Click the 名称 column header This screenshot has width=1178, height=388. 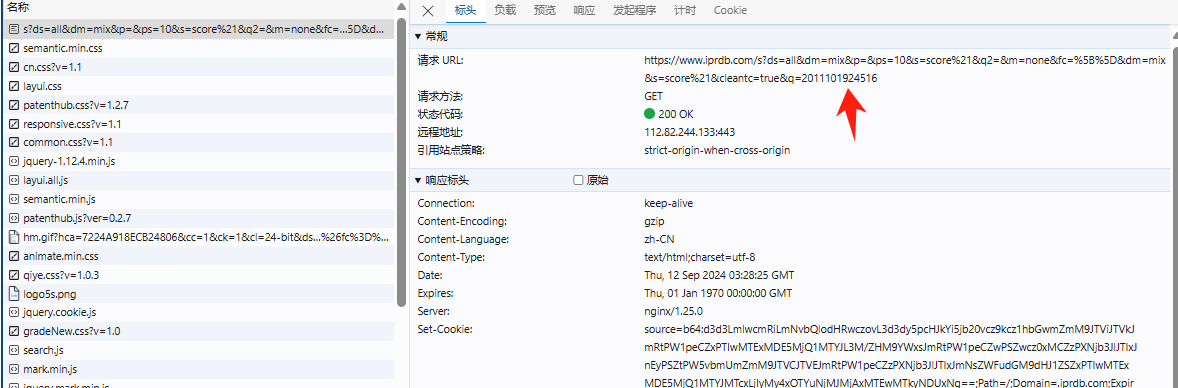point(17,8)
